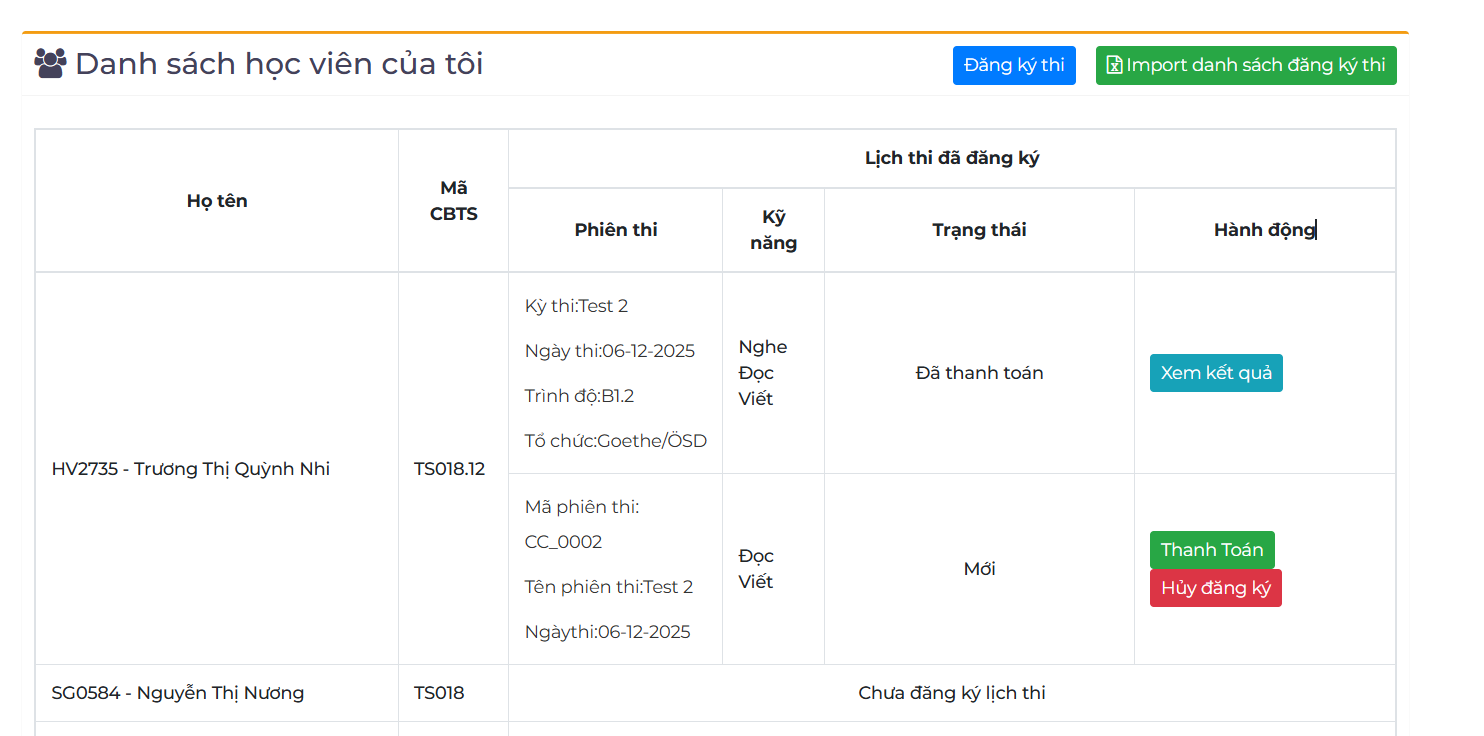
Task: Select student HV2735 - Trương Thị Quỳnh Nhi
Action: pos(191,469)
